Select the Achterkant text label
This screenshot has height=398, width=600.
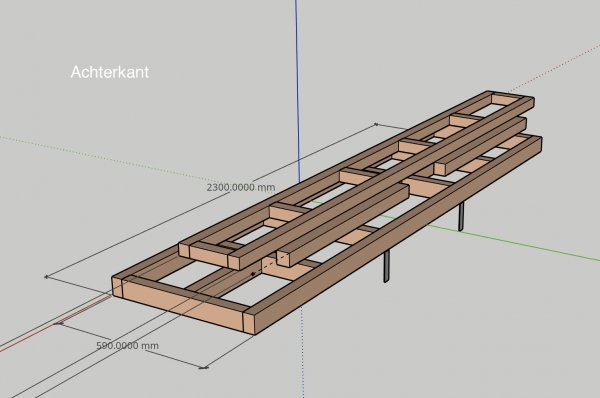pyautogui.click(x=110, y=72)
